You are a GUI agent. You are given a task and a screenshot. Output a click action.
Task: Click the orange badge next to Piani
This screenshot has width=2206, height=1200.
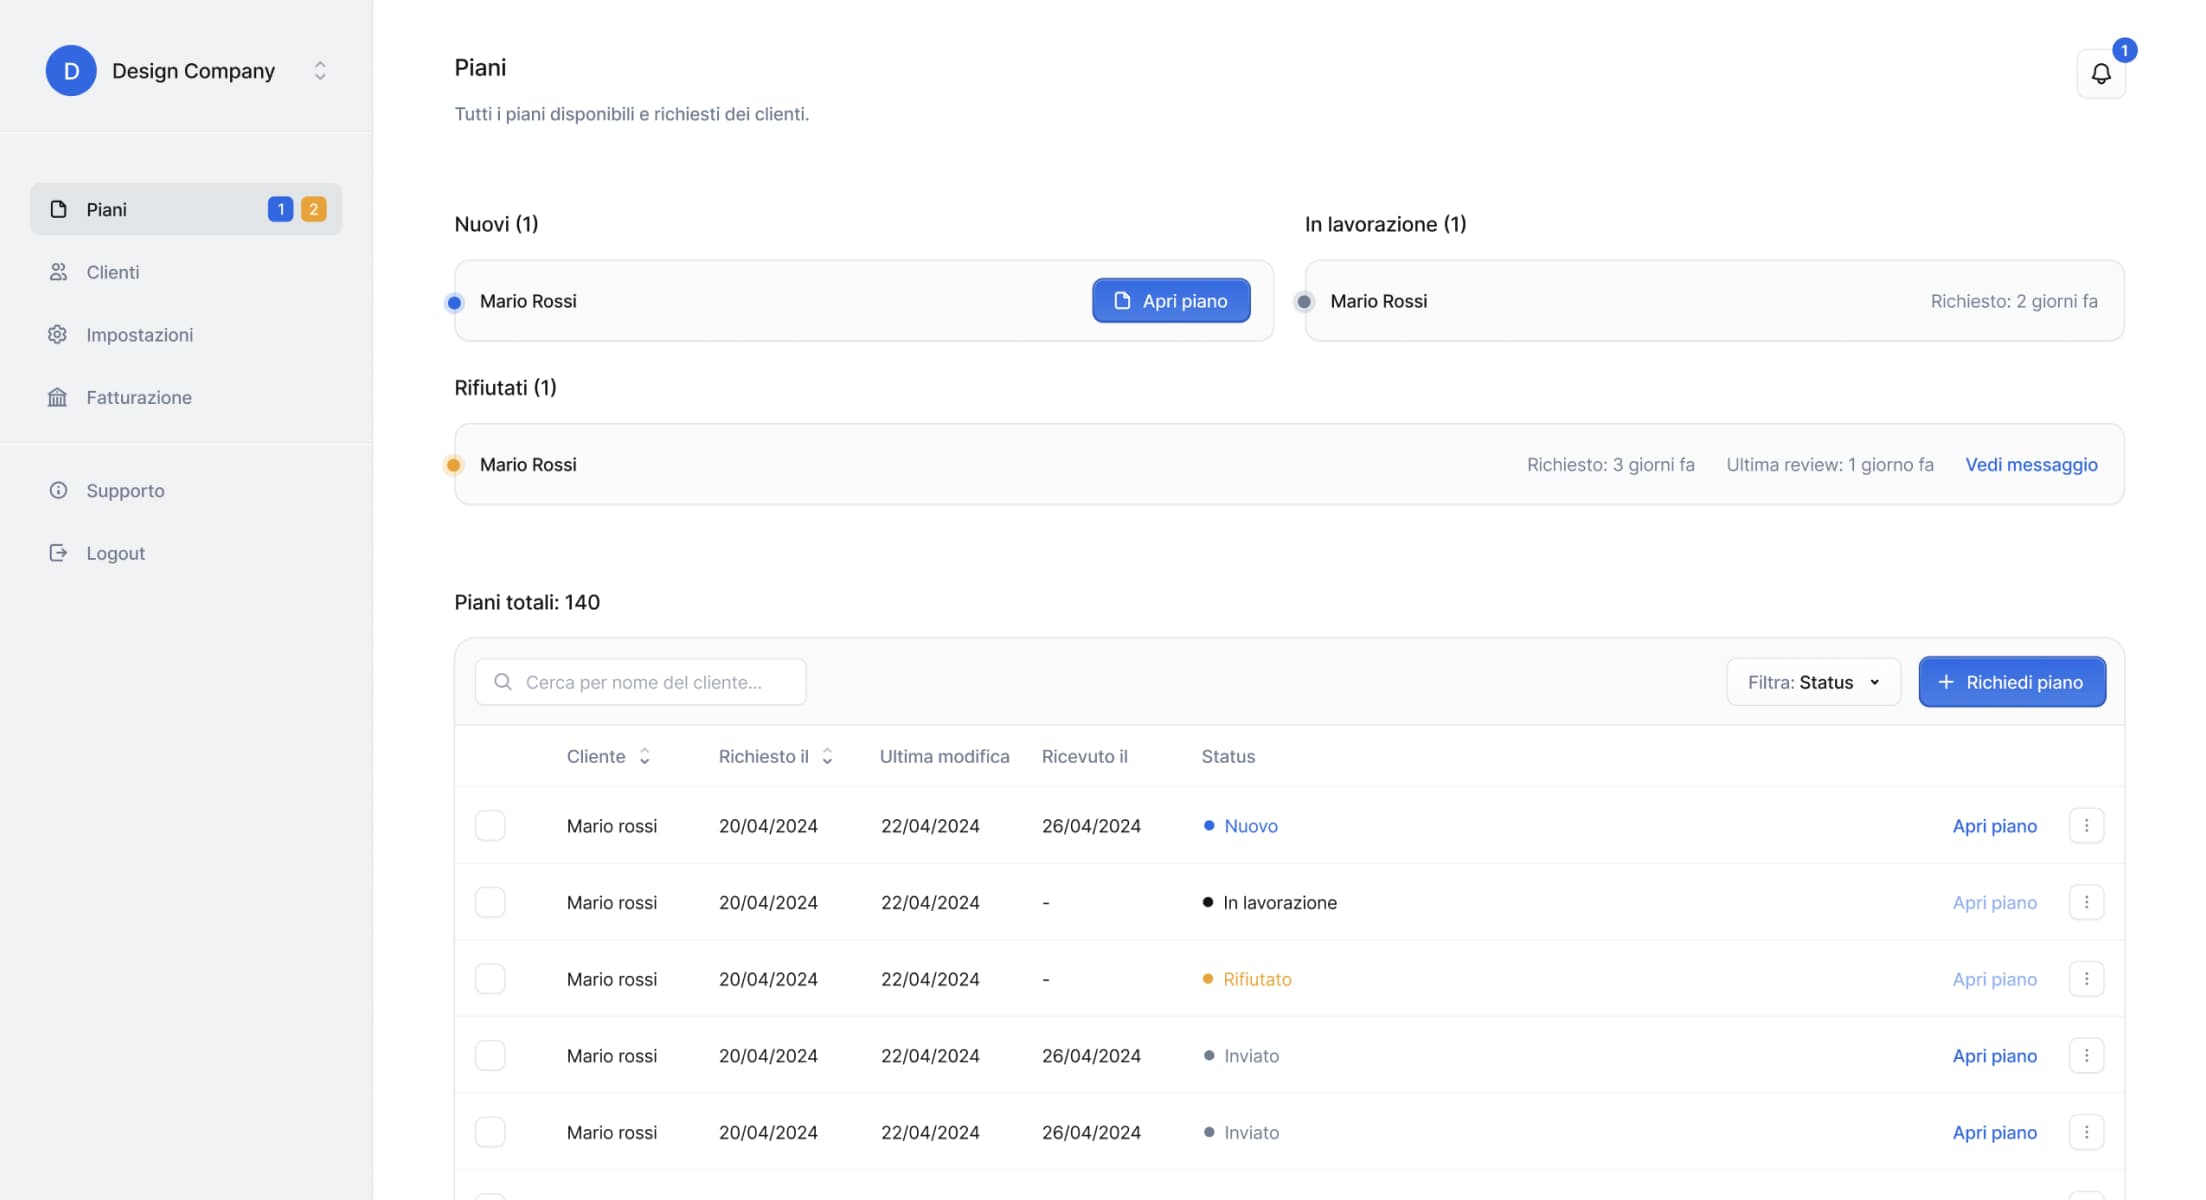point(313,209)
